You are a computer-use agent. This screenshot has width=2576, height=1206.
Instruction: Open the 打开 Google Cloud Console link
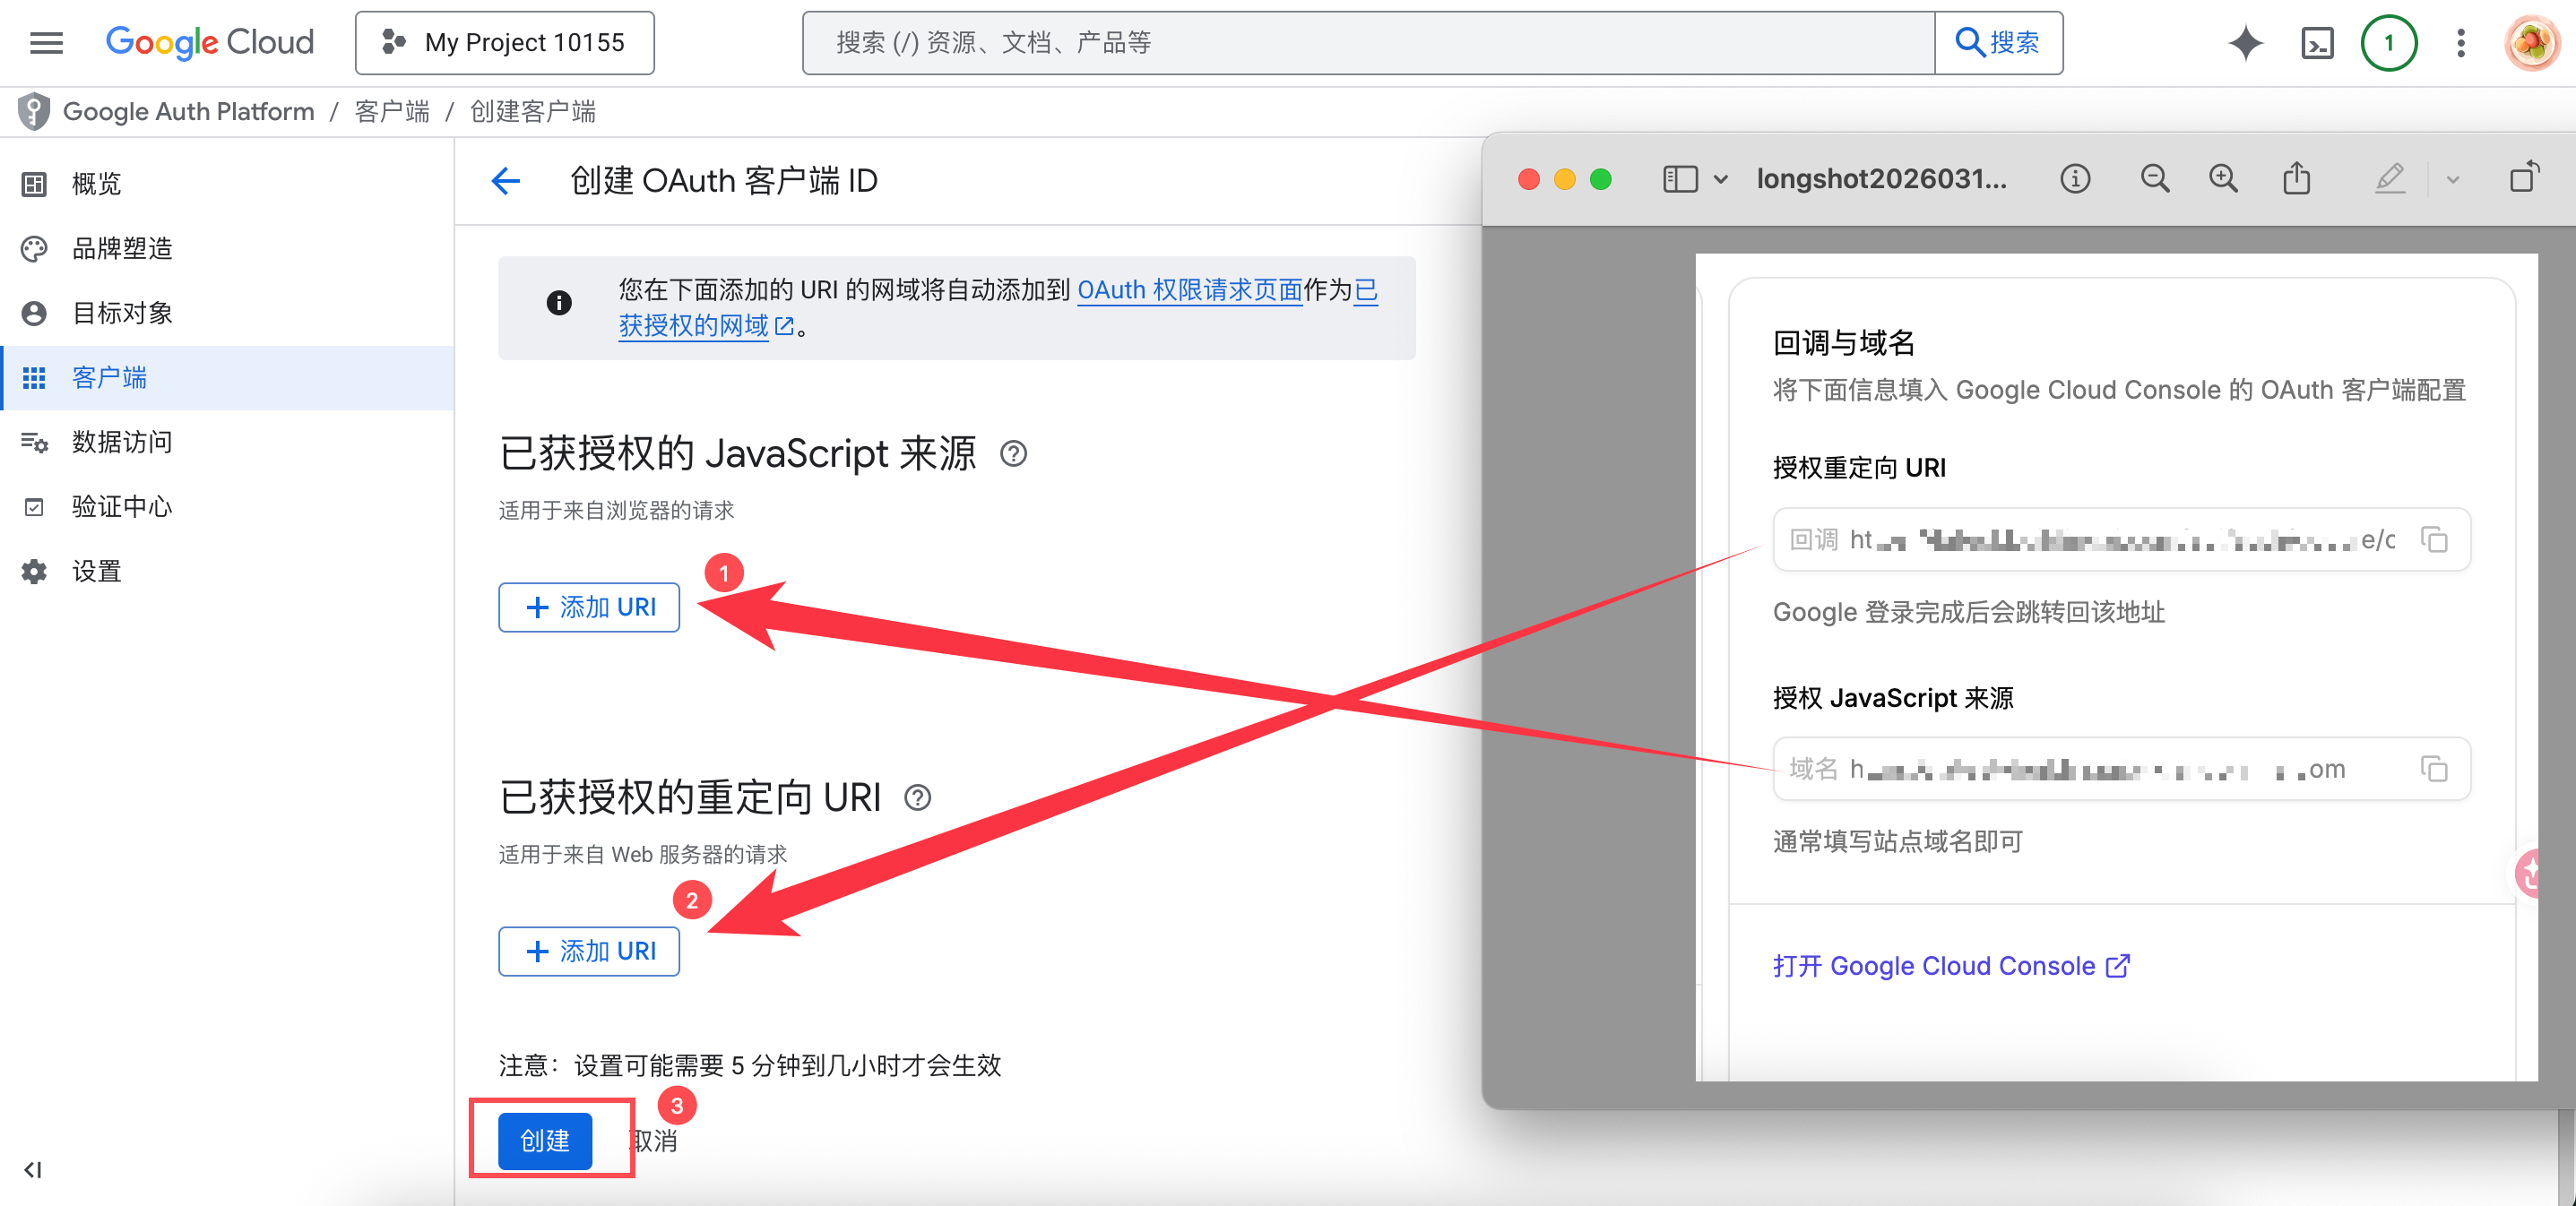pyautogui.click(x=1951, y=966)
